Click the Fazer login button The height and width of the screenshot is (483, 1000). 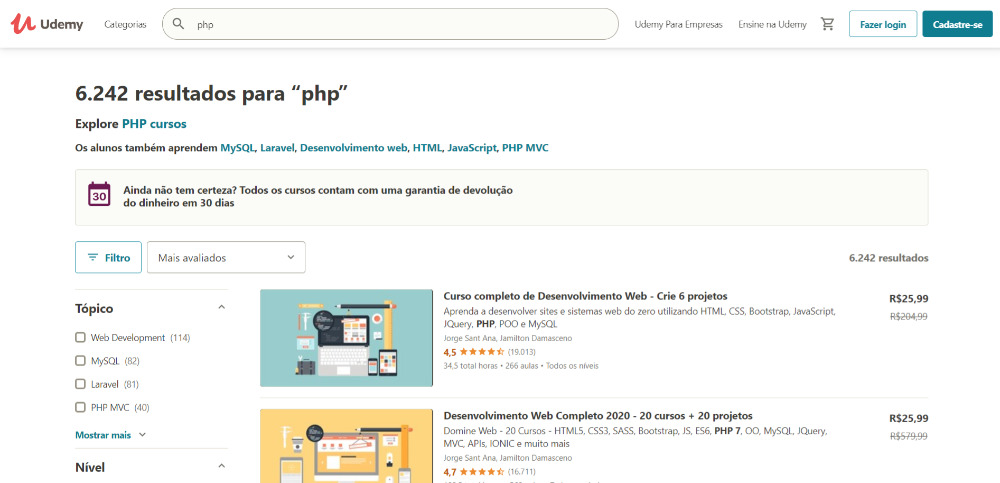(883, 24)
